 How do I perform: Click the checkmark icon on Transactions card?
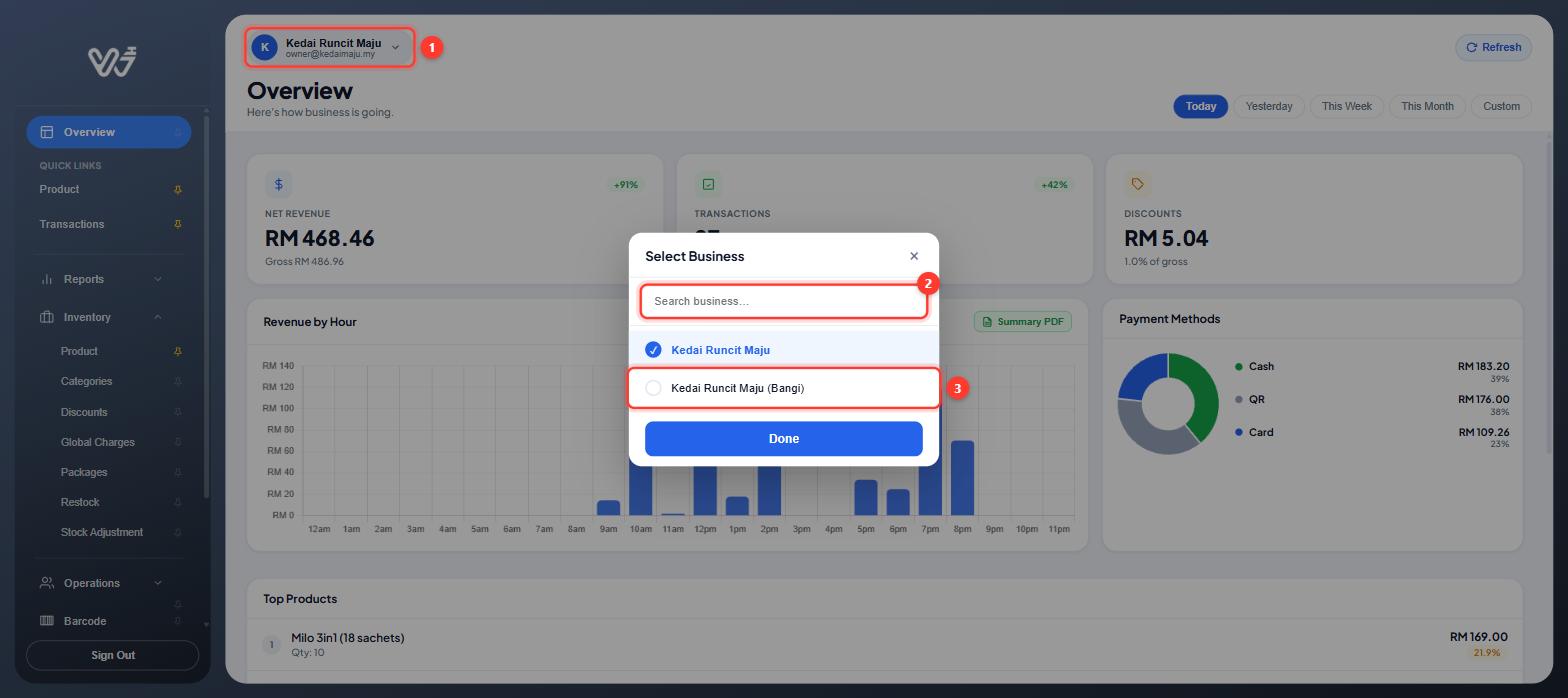[708, 184]
